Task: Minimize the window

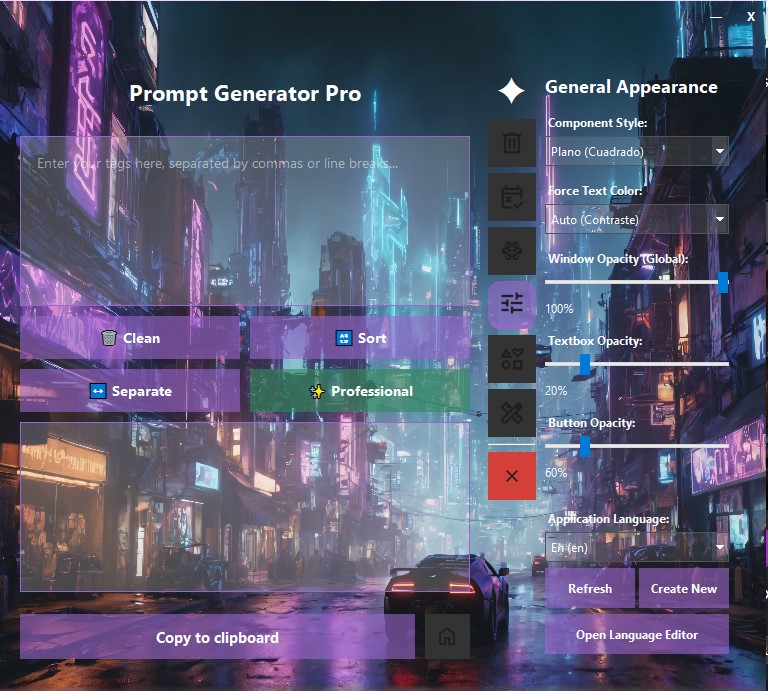Action: click(x=716, y=17)
